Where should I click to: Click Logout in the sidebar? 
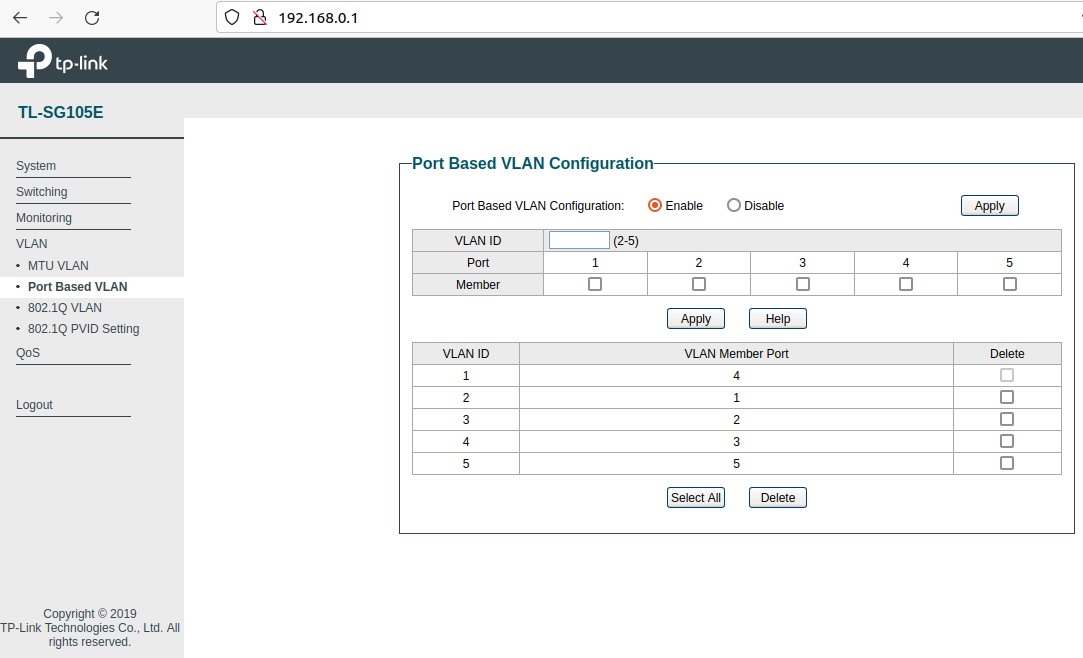click(x=34, y=404)
